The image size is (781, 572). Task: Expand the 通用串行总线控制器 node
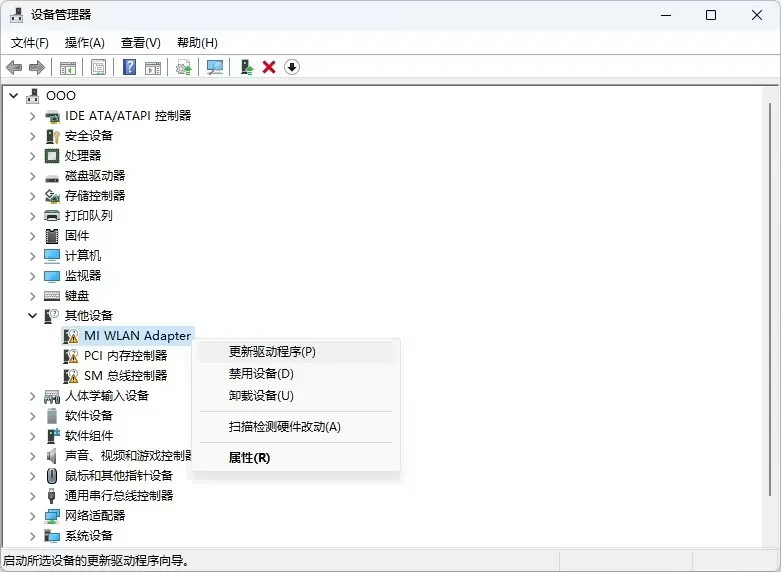pyautogui.click(x=32, y=496)
